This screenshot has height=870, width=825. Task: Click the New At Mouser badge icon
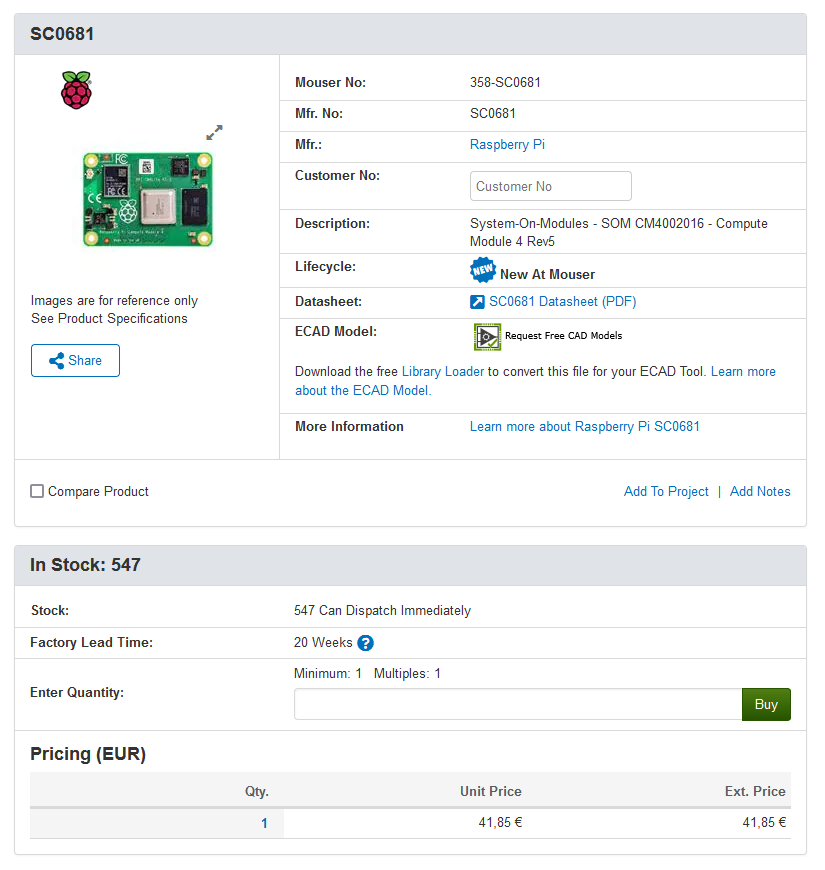(483, 270)
